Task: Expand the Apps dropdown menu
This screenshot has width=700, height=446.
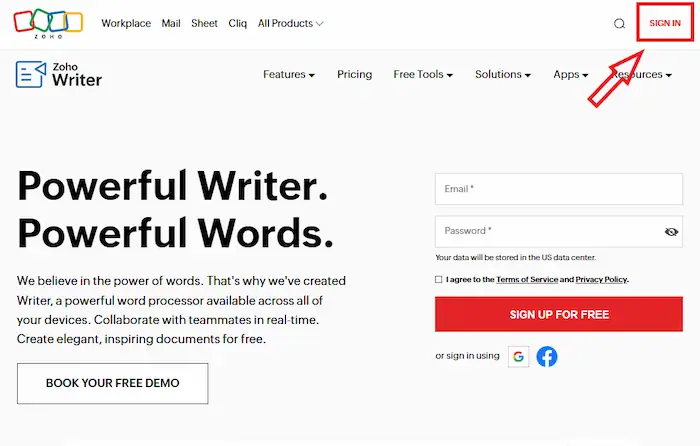Action: point(570,75)
